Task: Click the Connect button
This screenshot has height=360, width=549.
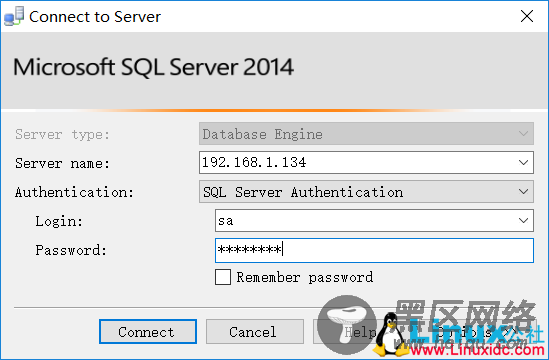Action: point(148,331)
